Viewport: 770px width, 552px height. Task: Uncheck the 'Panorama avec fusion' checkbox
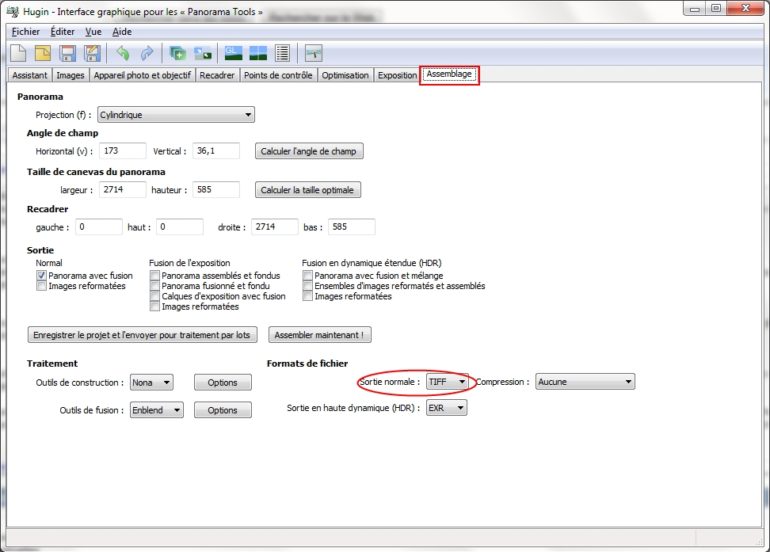[x=41, y=275]
